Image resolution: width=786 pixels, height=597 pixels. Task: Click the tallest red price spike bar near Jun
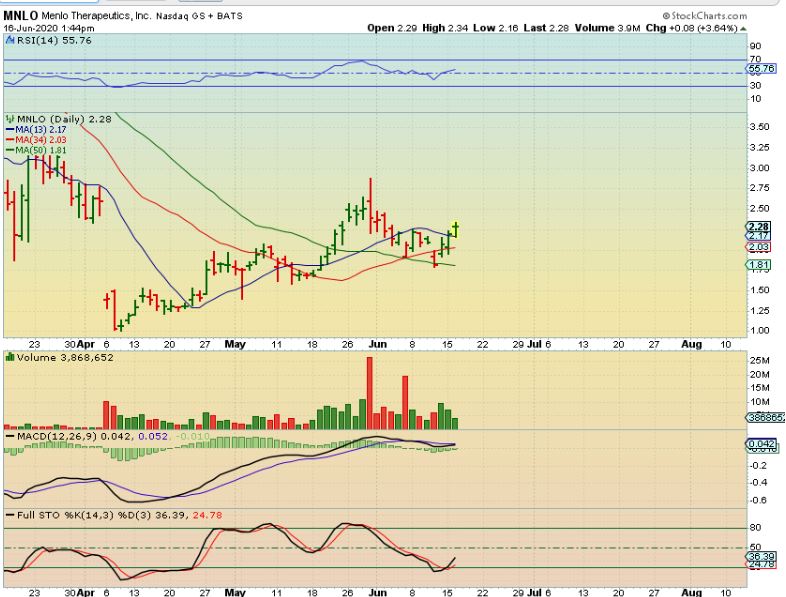coord(370,206)
